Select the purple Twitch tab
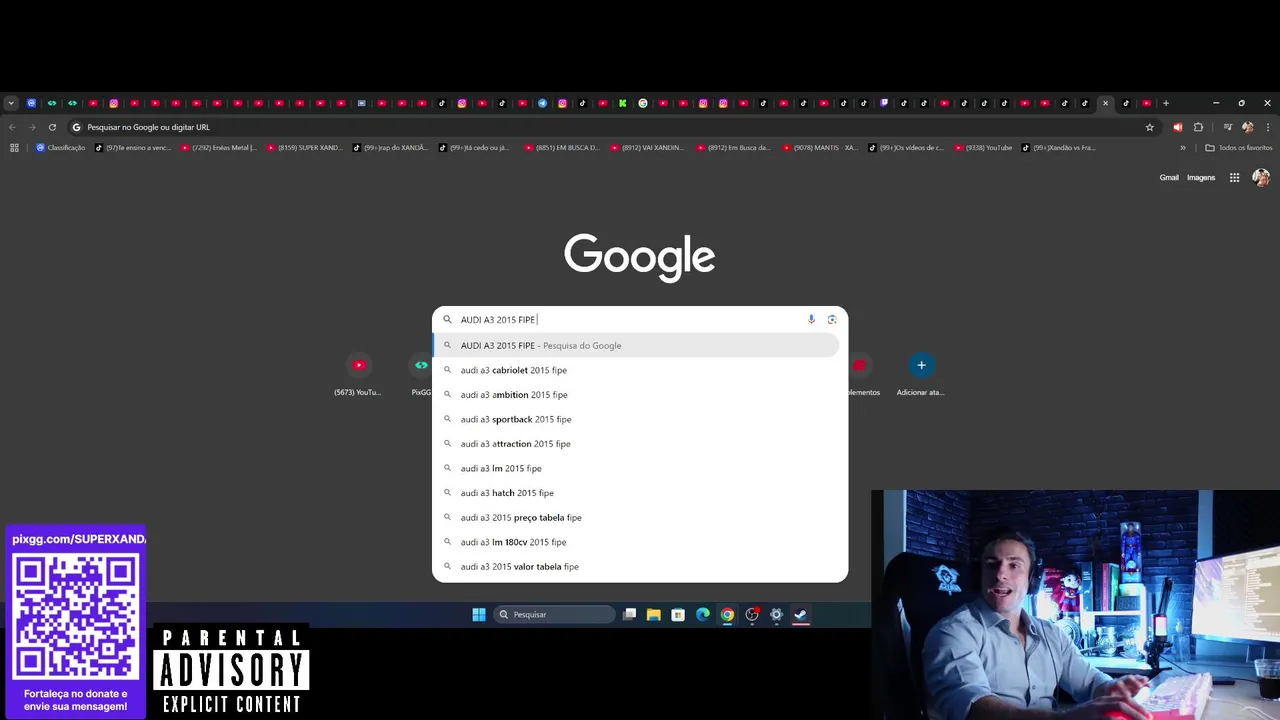This screenshot has height=720, width=1280. (x=884, y=103)
